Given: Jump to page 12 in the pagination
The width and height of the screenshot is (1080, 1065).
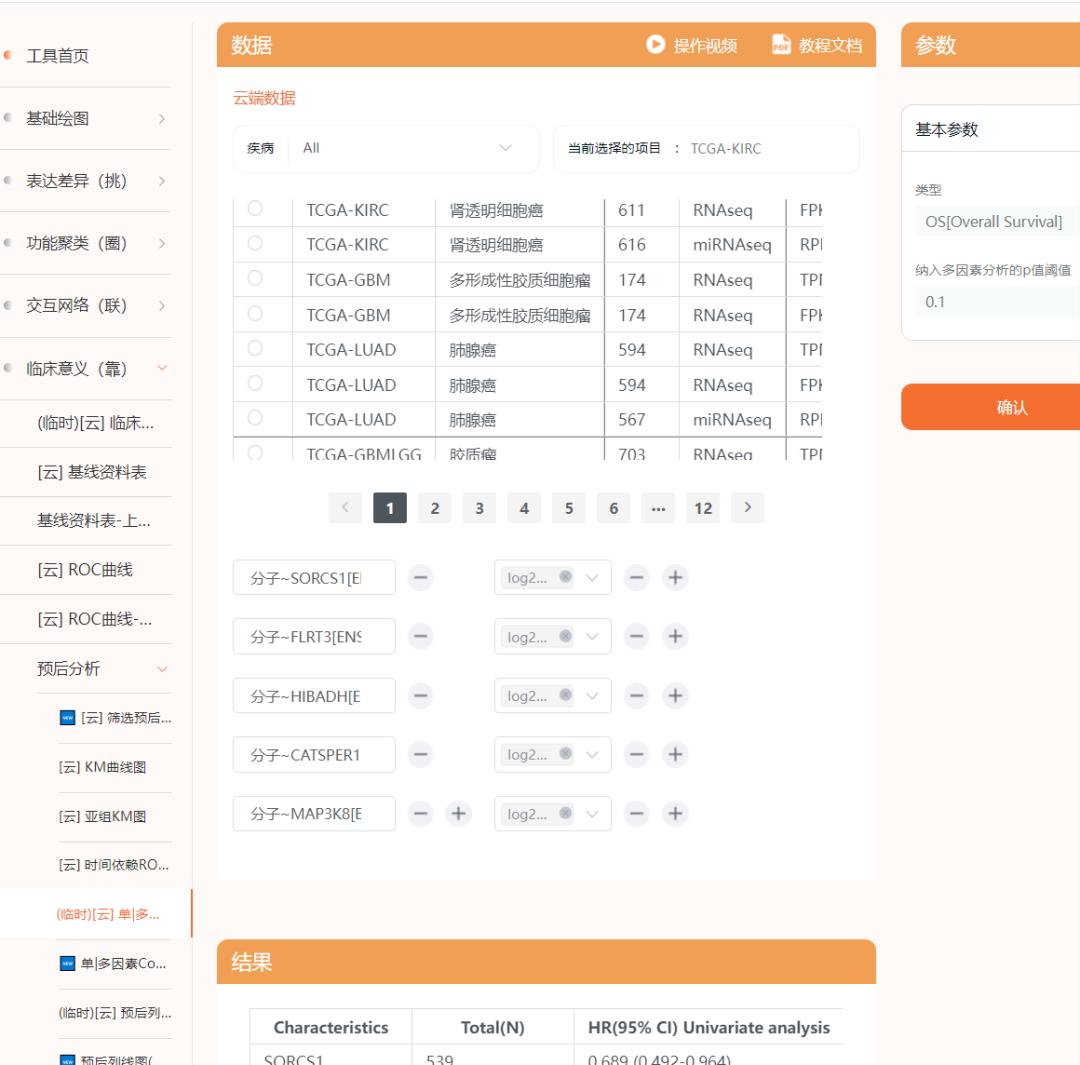Looking at the screenshot, I should point(703,508).
